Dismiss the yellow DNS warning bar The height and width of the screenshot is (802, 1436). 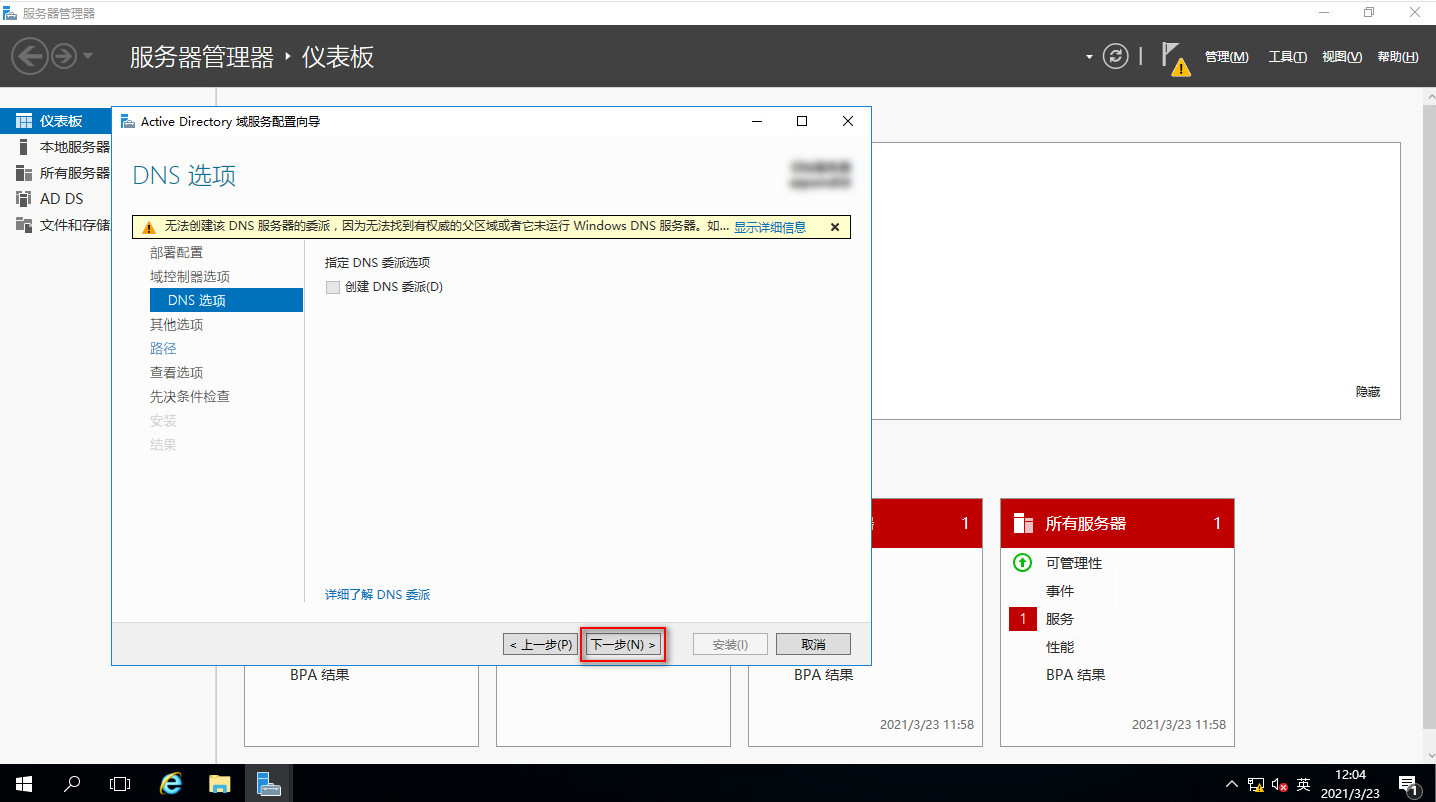(835, 227)
